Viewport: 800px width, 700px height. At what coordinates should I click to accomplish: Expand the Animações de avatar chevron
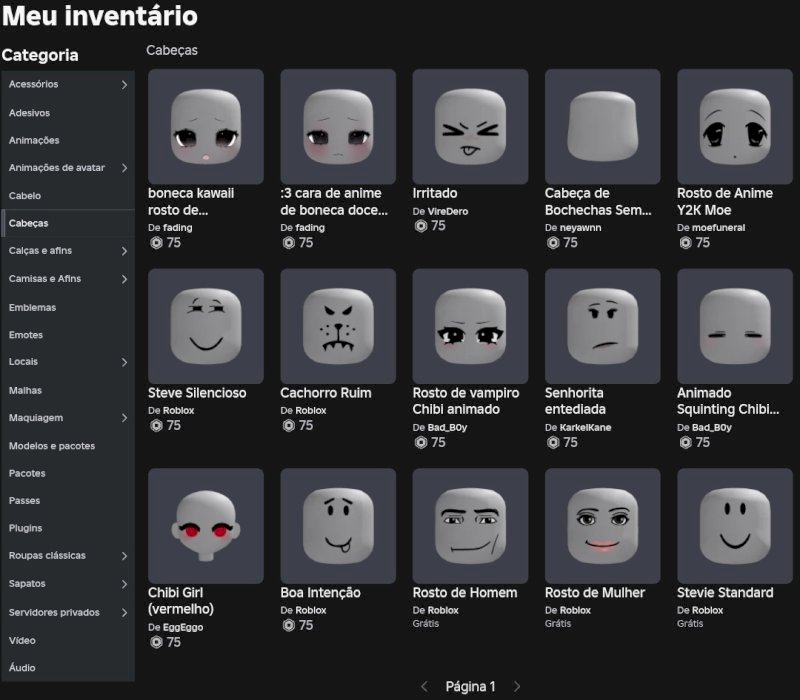124,168
